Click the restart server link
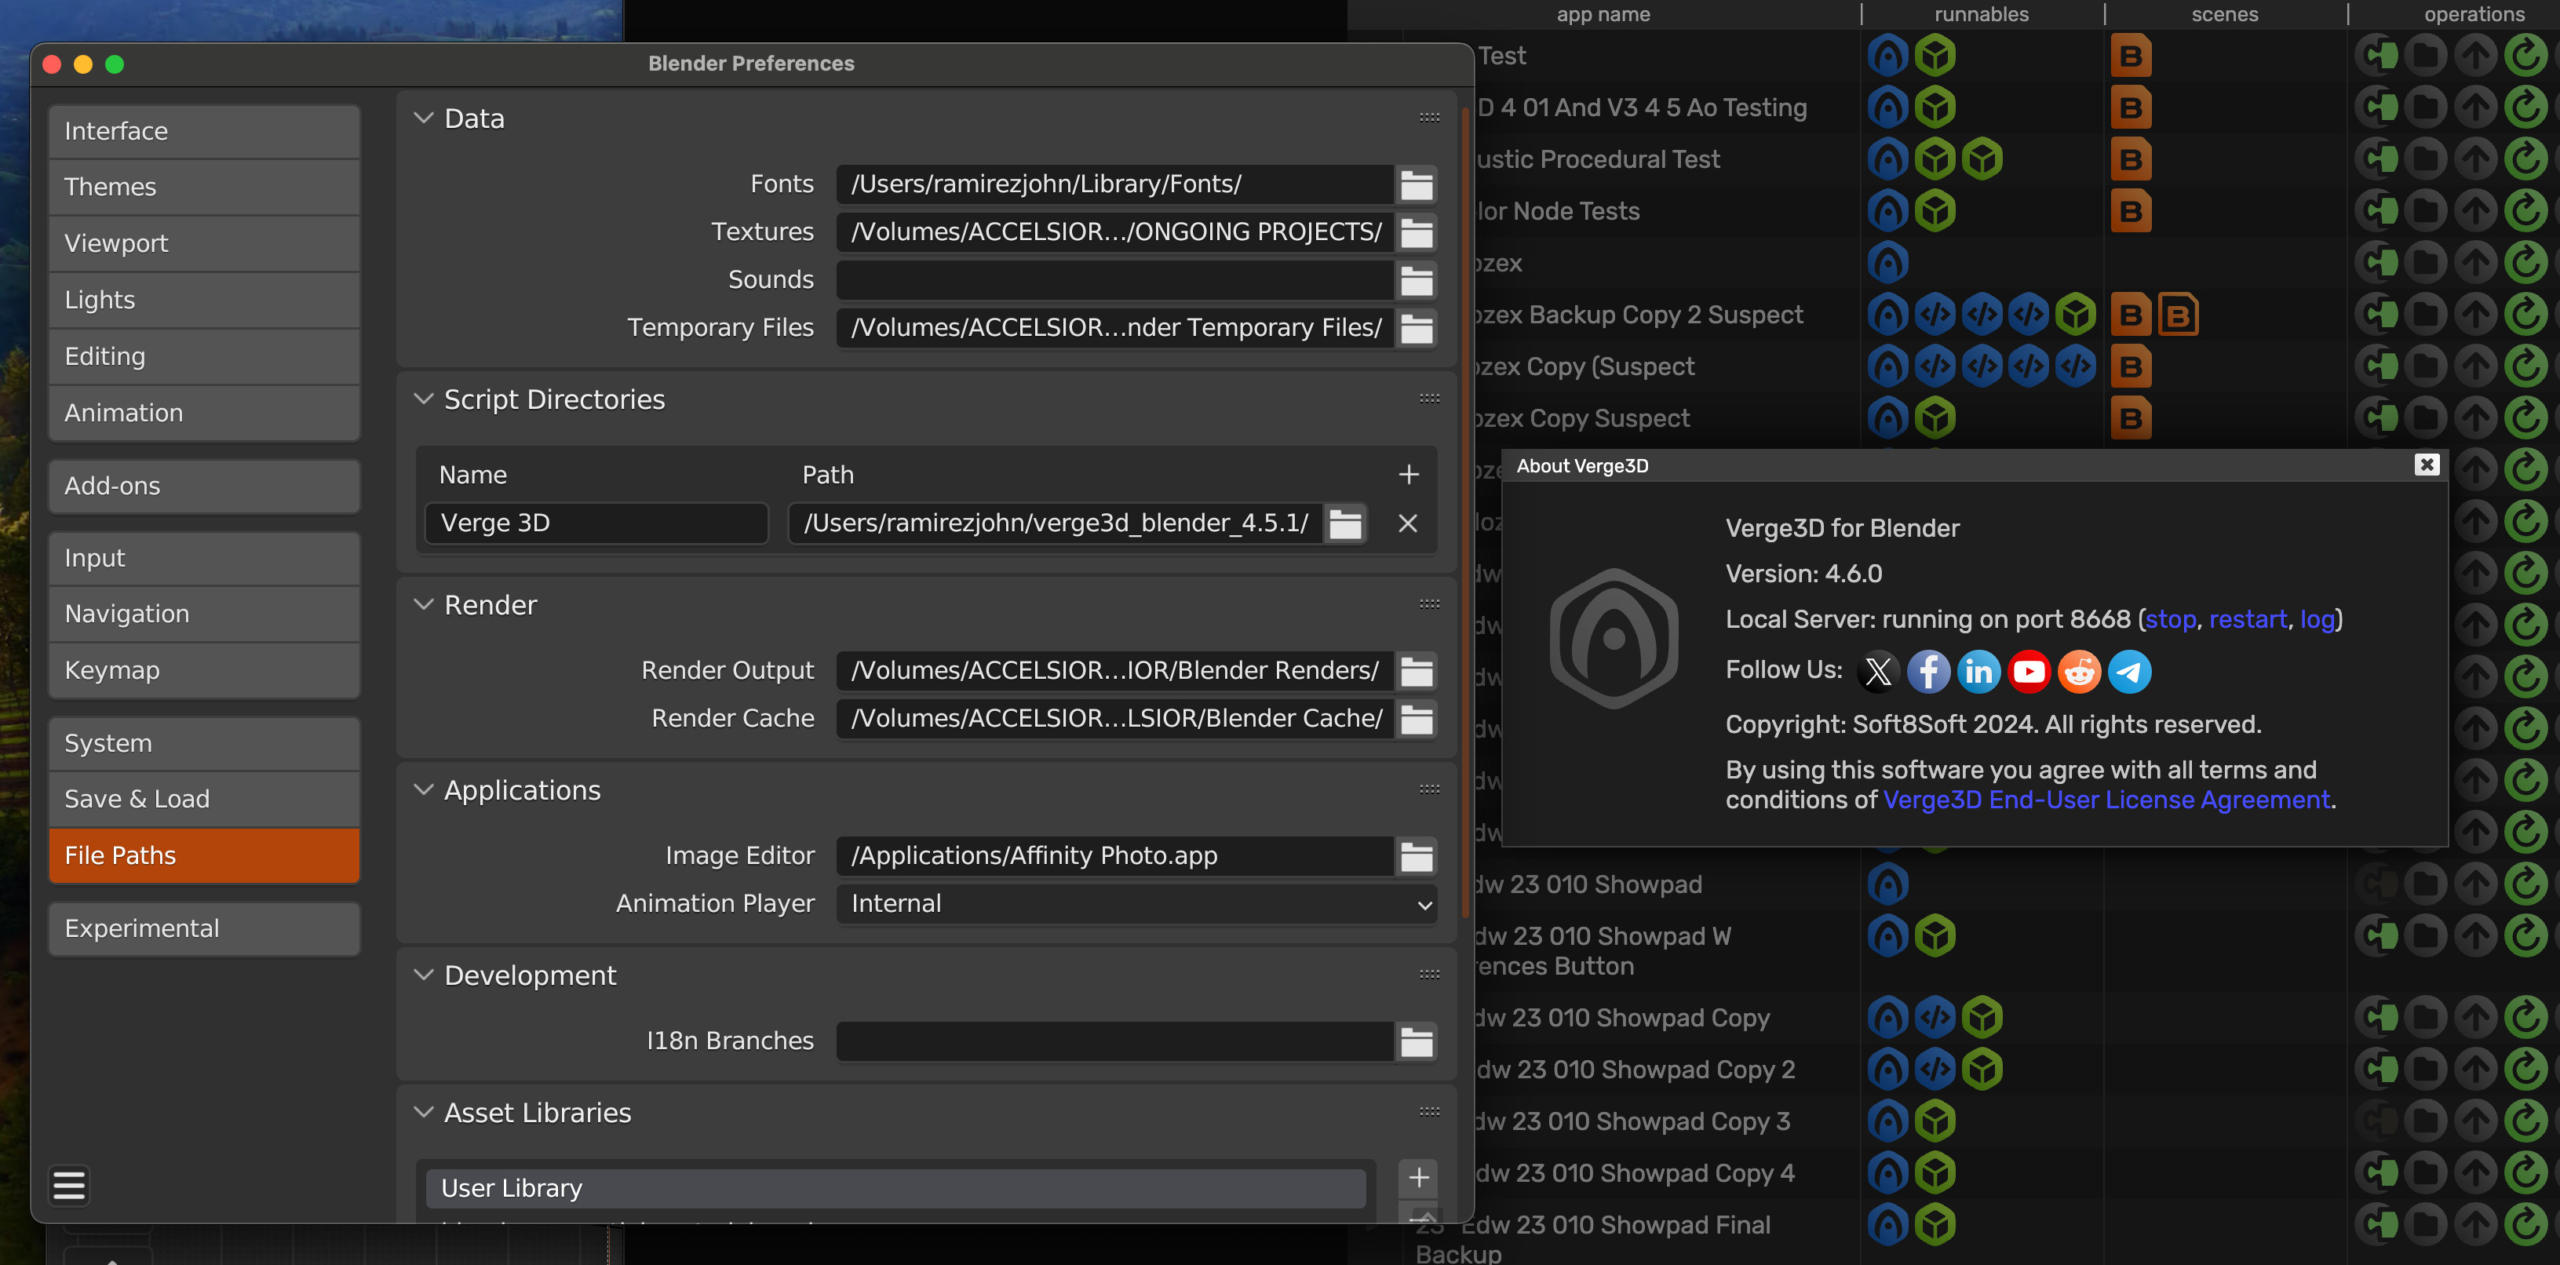The height and width of the screenshot is (1265, 2560). click(2247, 619)
